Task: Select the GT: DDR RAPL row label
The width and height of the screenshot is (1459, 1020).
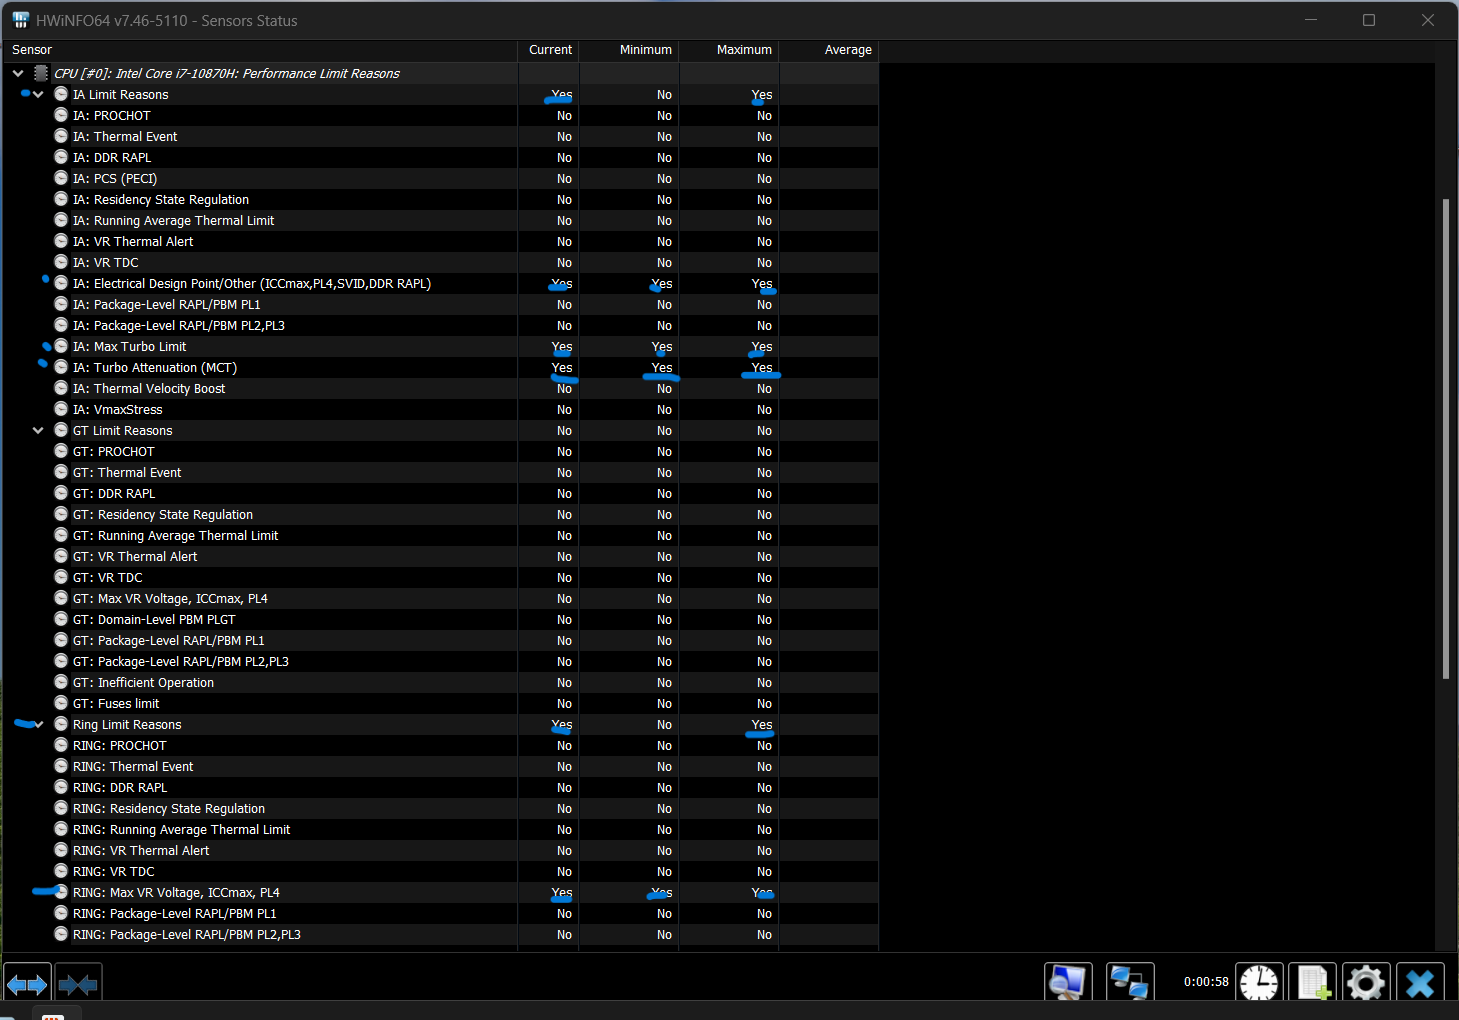Action: pyautogui.click(x=114, y=493)
